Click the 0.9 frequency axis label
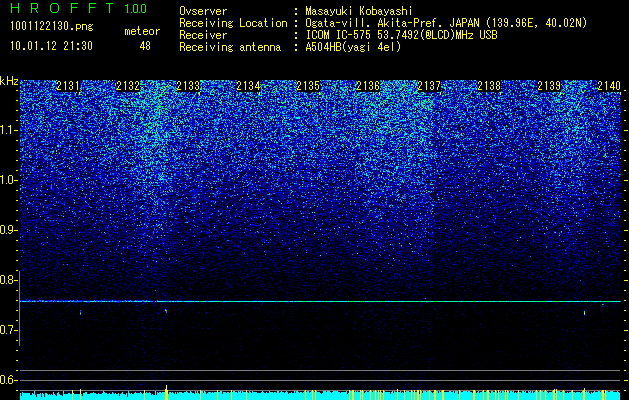The width and height of the screenshot is (629, 400). point(9,230)
